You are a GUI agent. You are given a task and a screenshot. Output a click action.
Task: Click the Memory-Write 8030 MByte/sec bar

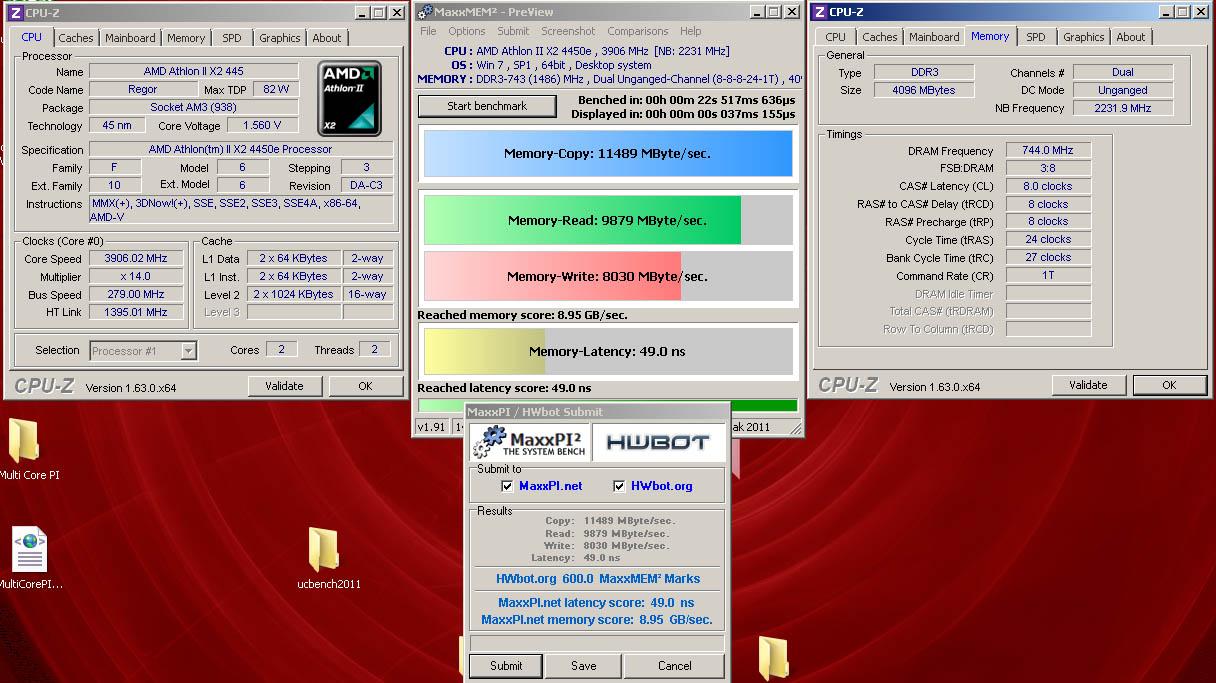coord(608,276)
